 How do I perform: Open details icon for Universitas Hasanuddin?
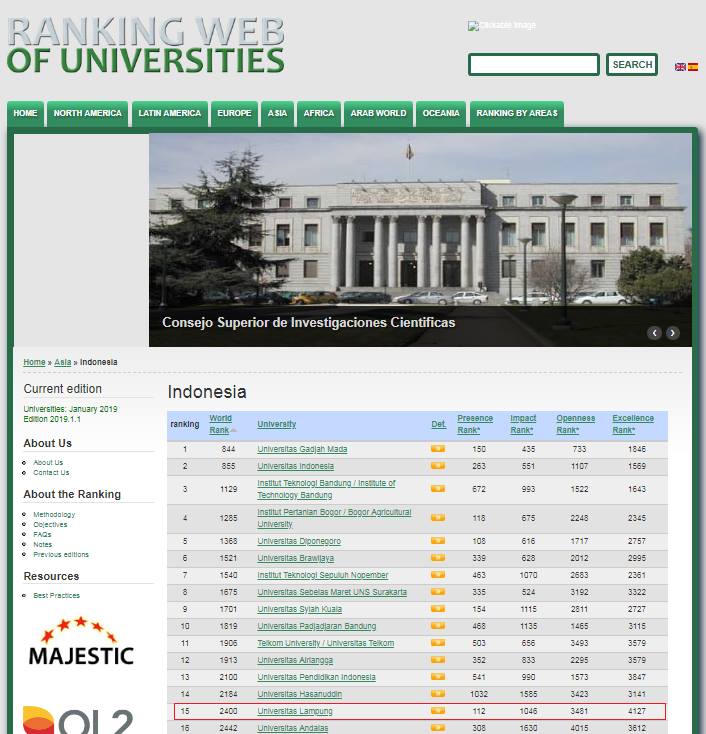tap(438, 694)
